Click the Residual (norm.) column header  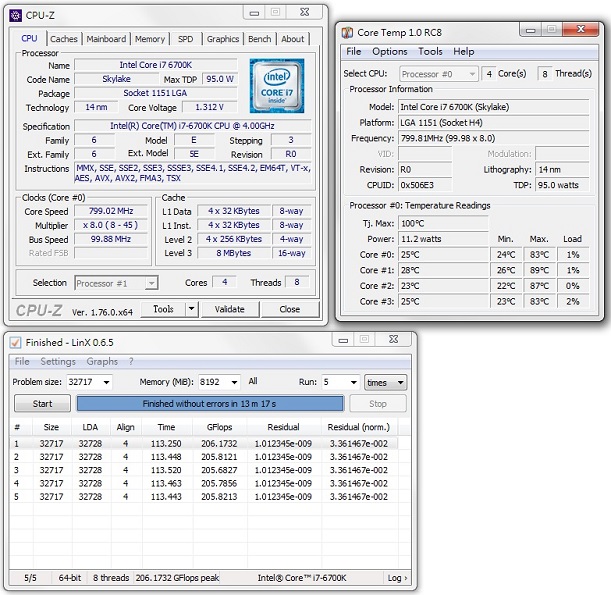click(358, 427)
